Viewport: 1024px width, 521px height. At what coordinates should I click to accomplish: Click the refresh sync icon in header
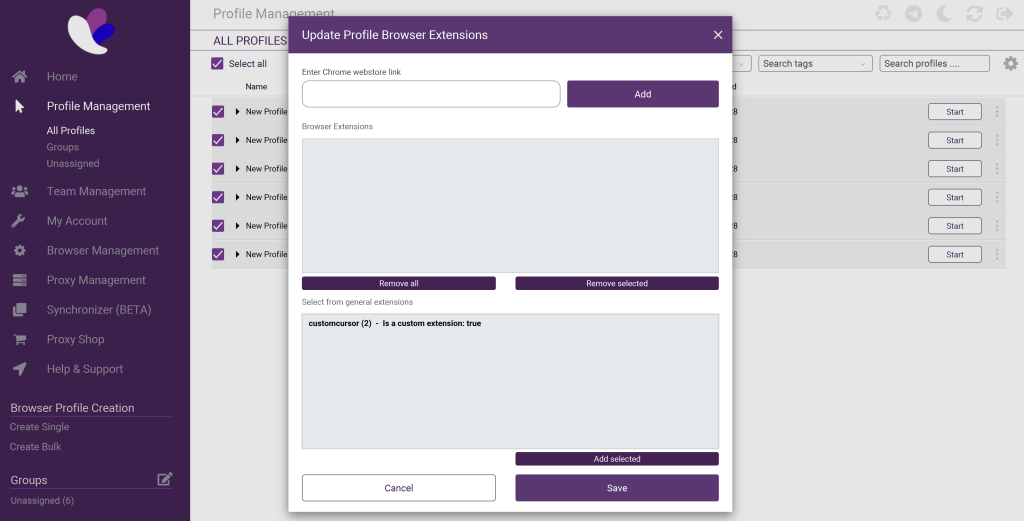click(974, 14)
